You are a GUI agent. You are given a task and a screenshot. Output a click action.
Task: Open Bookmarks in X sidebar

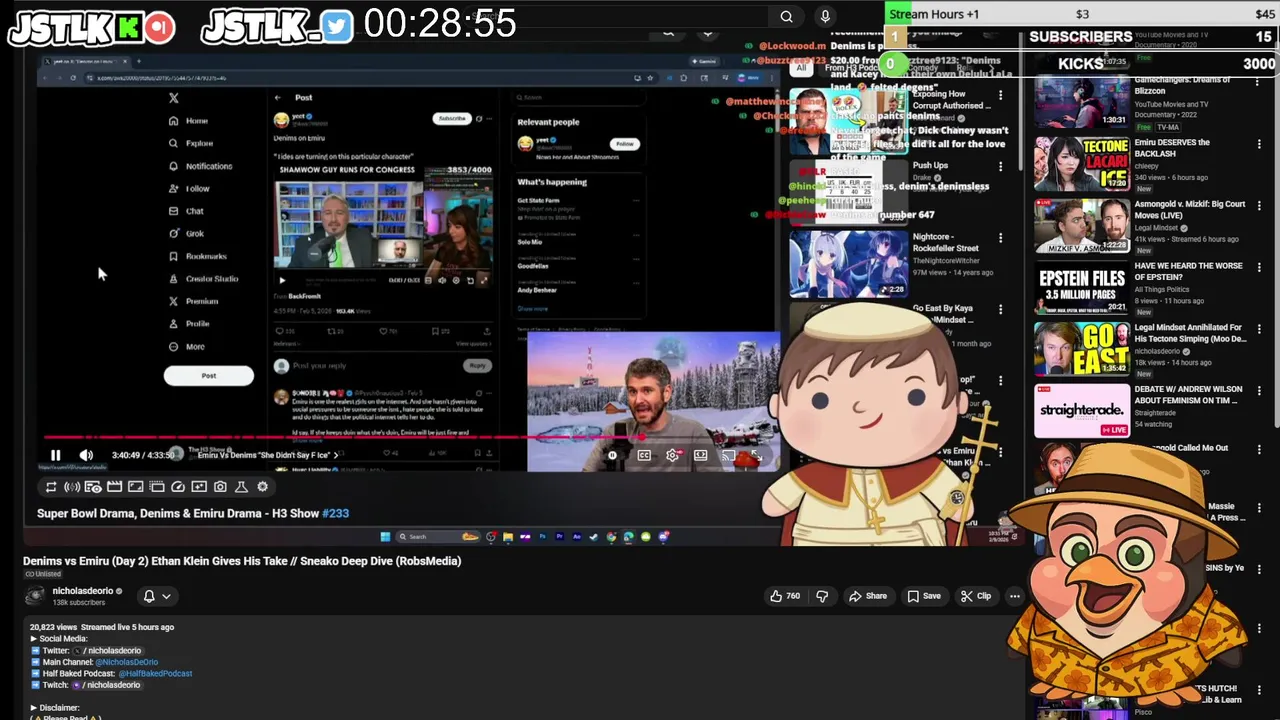pyautogui.click(x=197, y=256)
